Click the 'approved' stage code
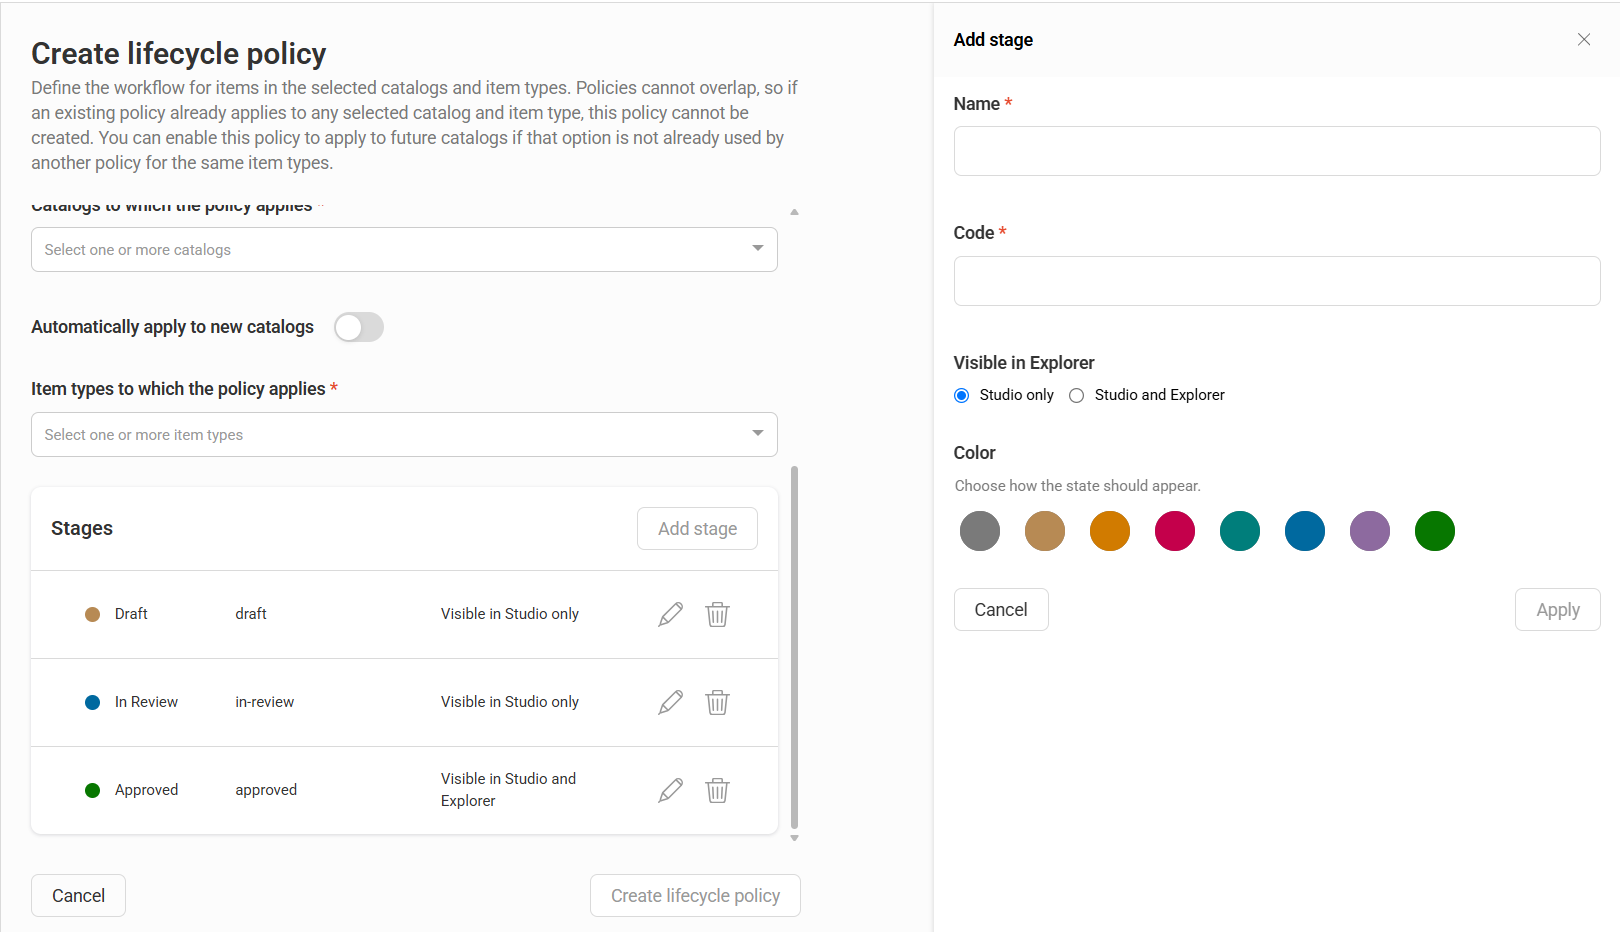The width and height of the screenshot is (1620, 932). (x=266, y=790)
